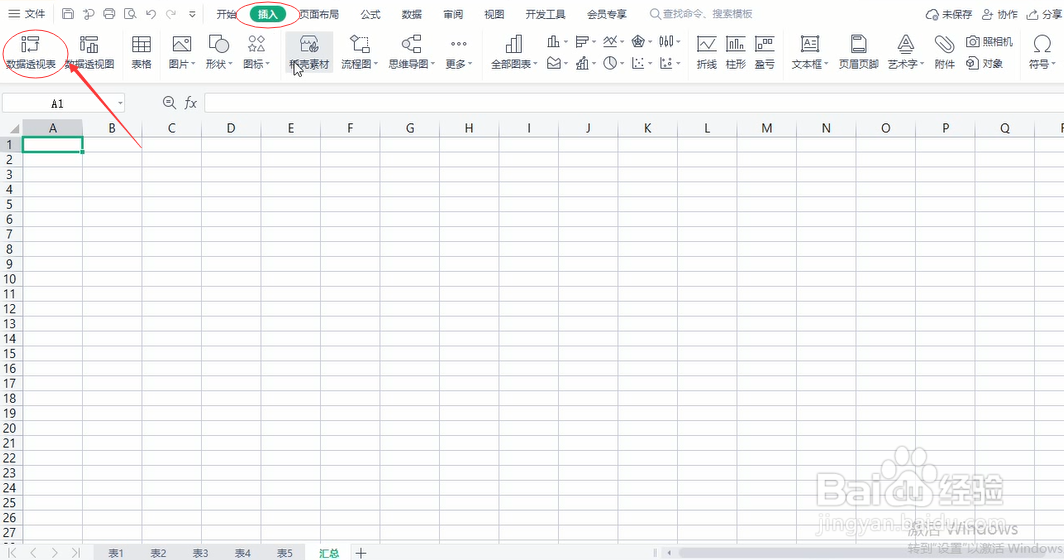Switch to the 审阅 (Review) tab

pyautogui.click(x=453, y=14)
